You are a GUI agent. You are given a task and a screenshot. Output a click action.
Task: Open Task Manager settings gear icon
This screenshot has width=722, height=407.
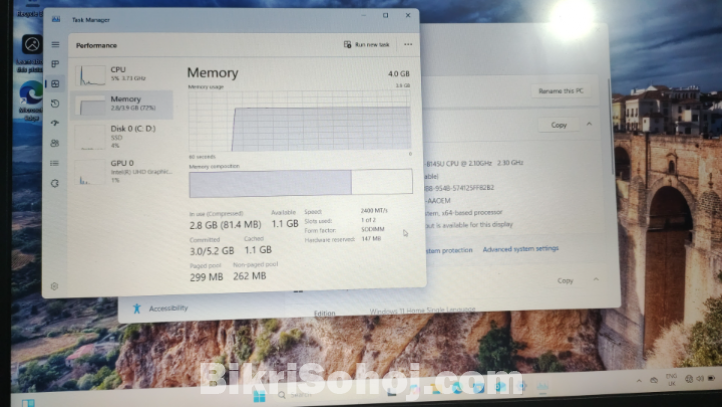tap(54, 286)
